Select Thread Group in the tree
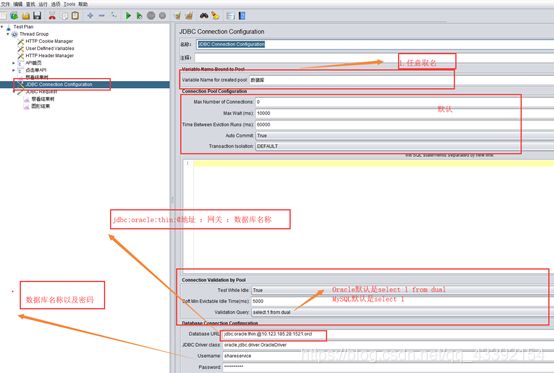The width and height of the screenshot is (554, 373). (x=34, y=34)
